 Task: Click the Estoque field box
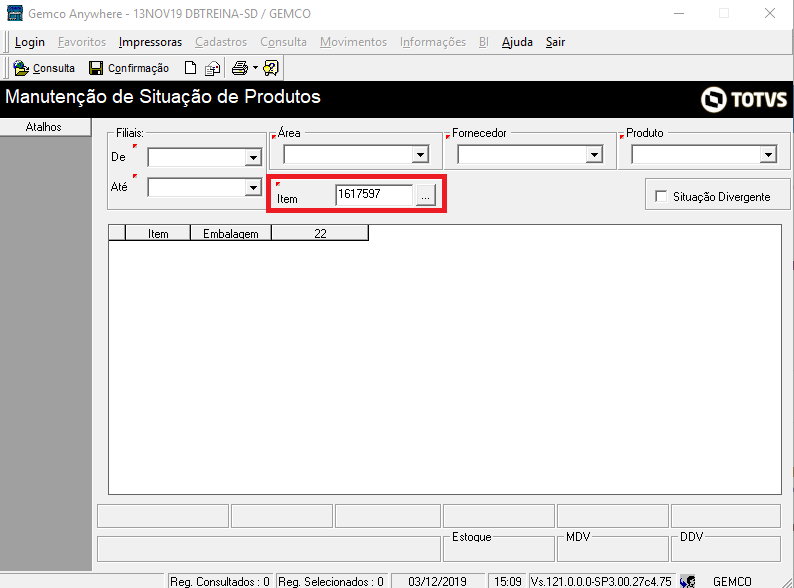[x=499, y=549]
